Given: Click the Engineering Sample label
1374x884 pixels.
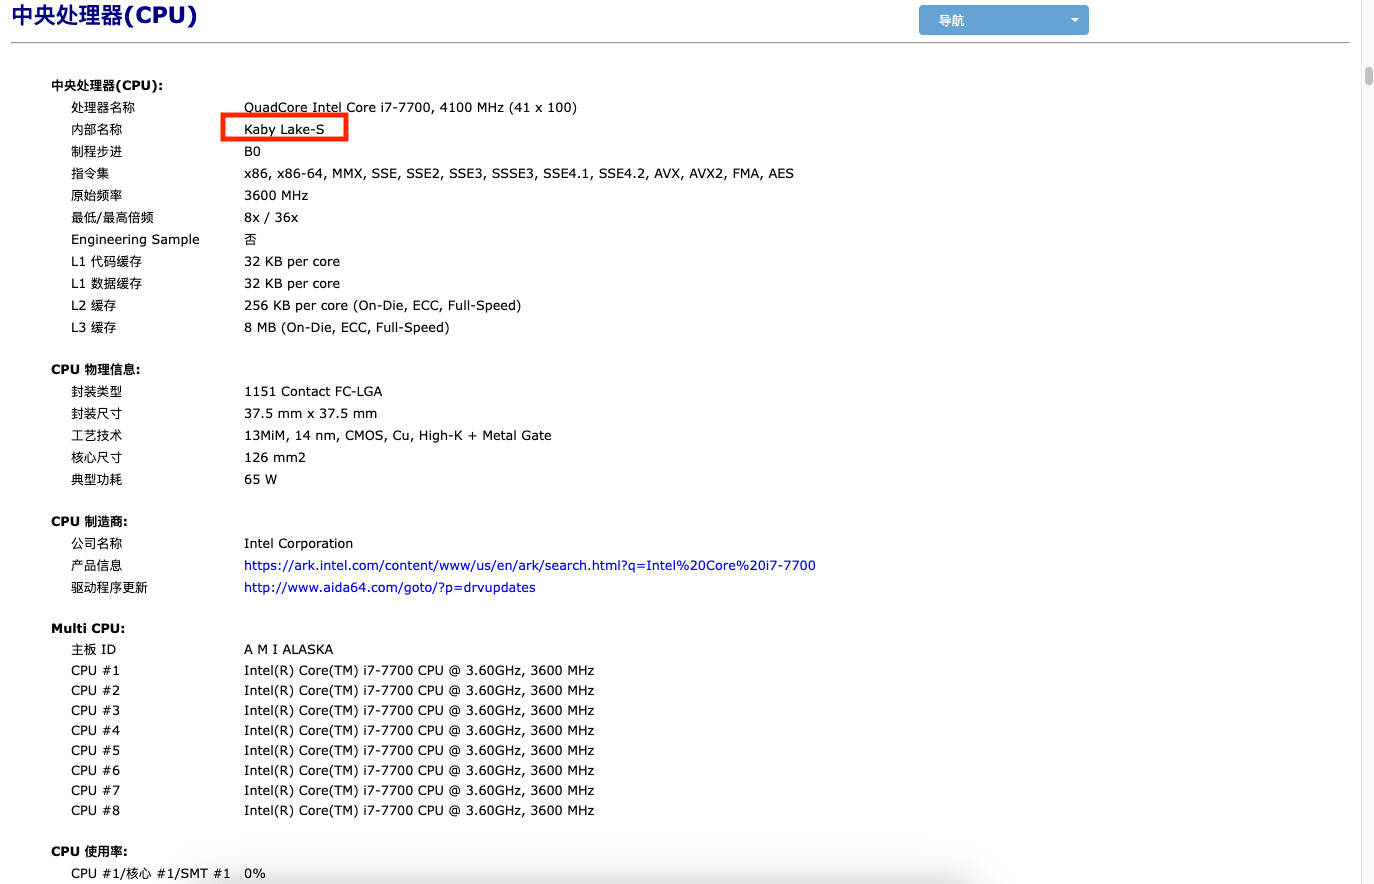Looking at the screenshot, I should (135, 239).
